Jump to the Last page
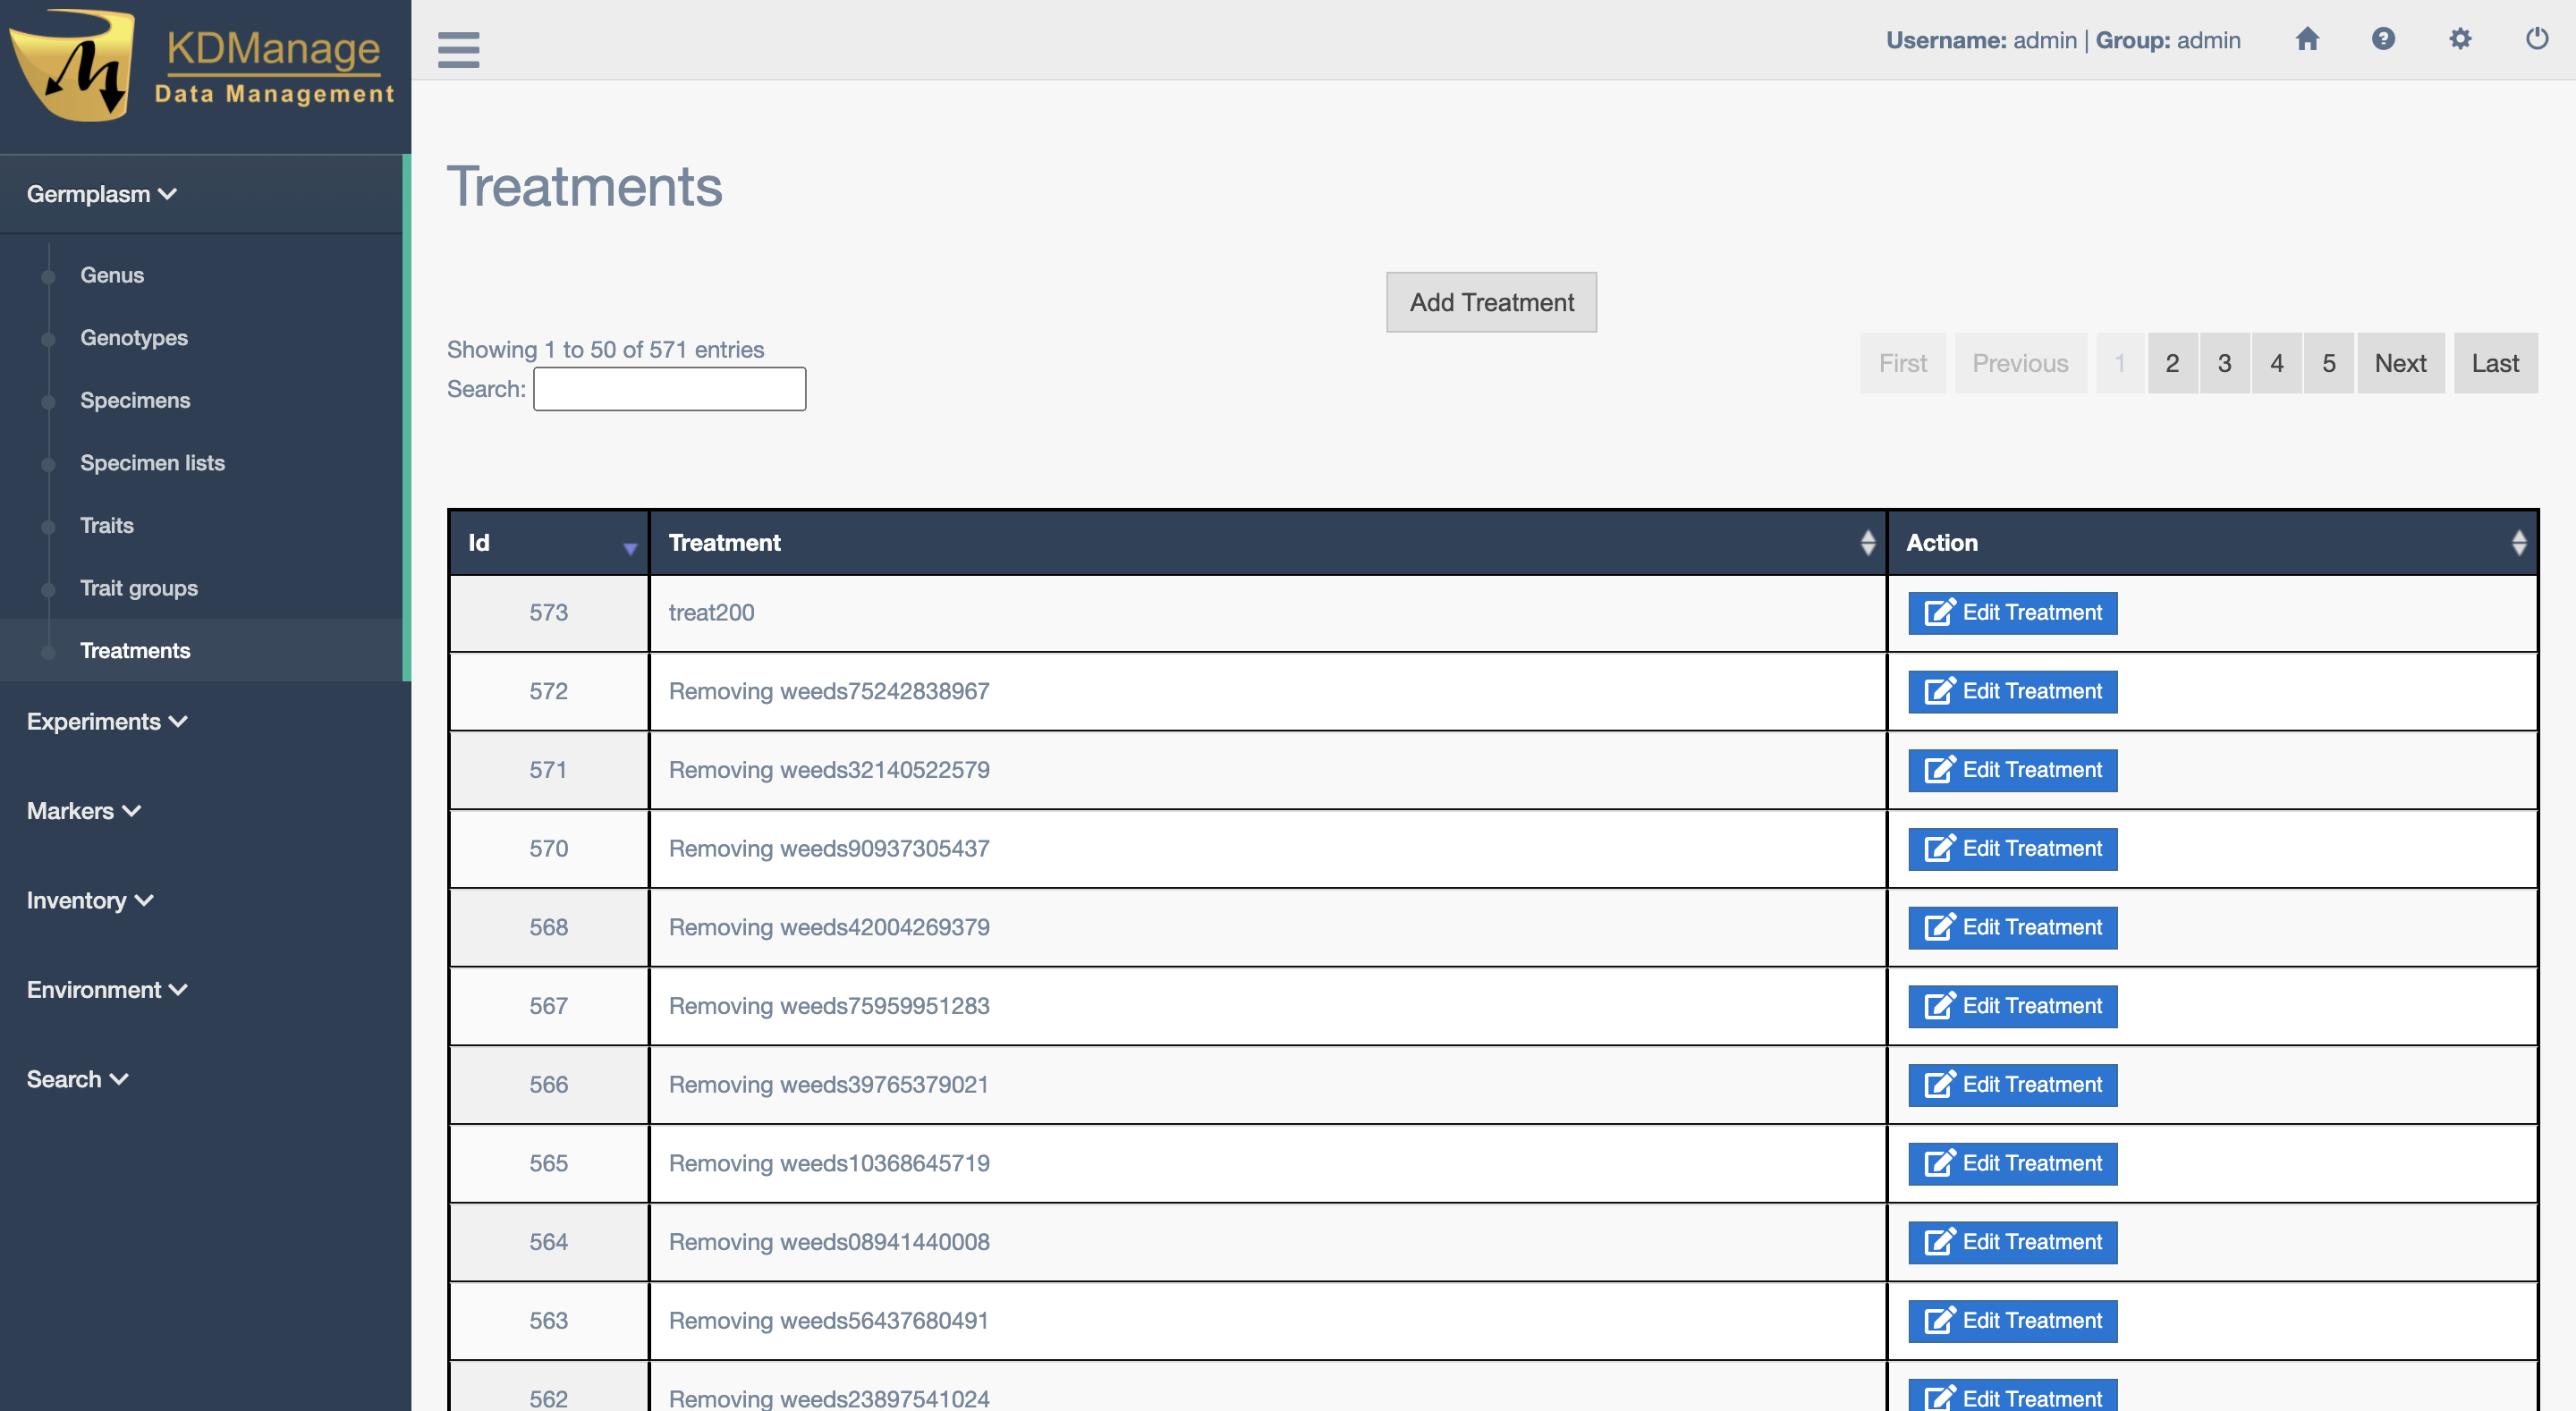2576x1411 pixels. coord(2494,363)
